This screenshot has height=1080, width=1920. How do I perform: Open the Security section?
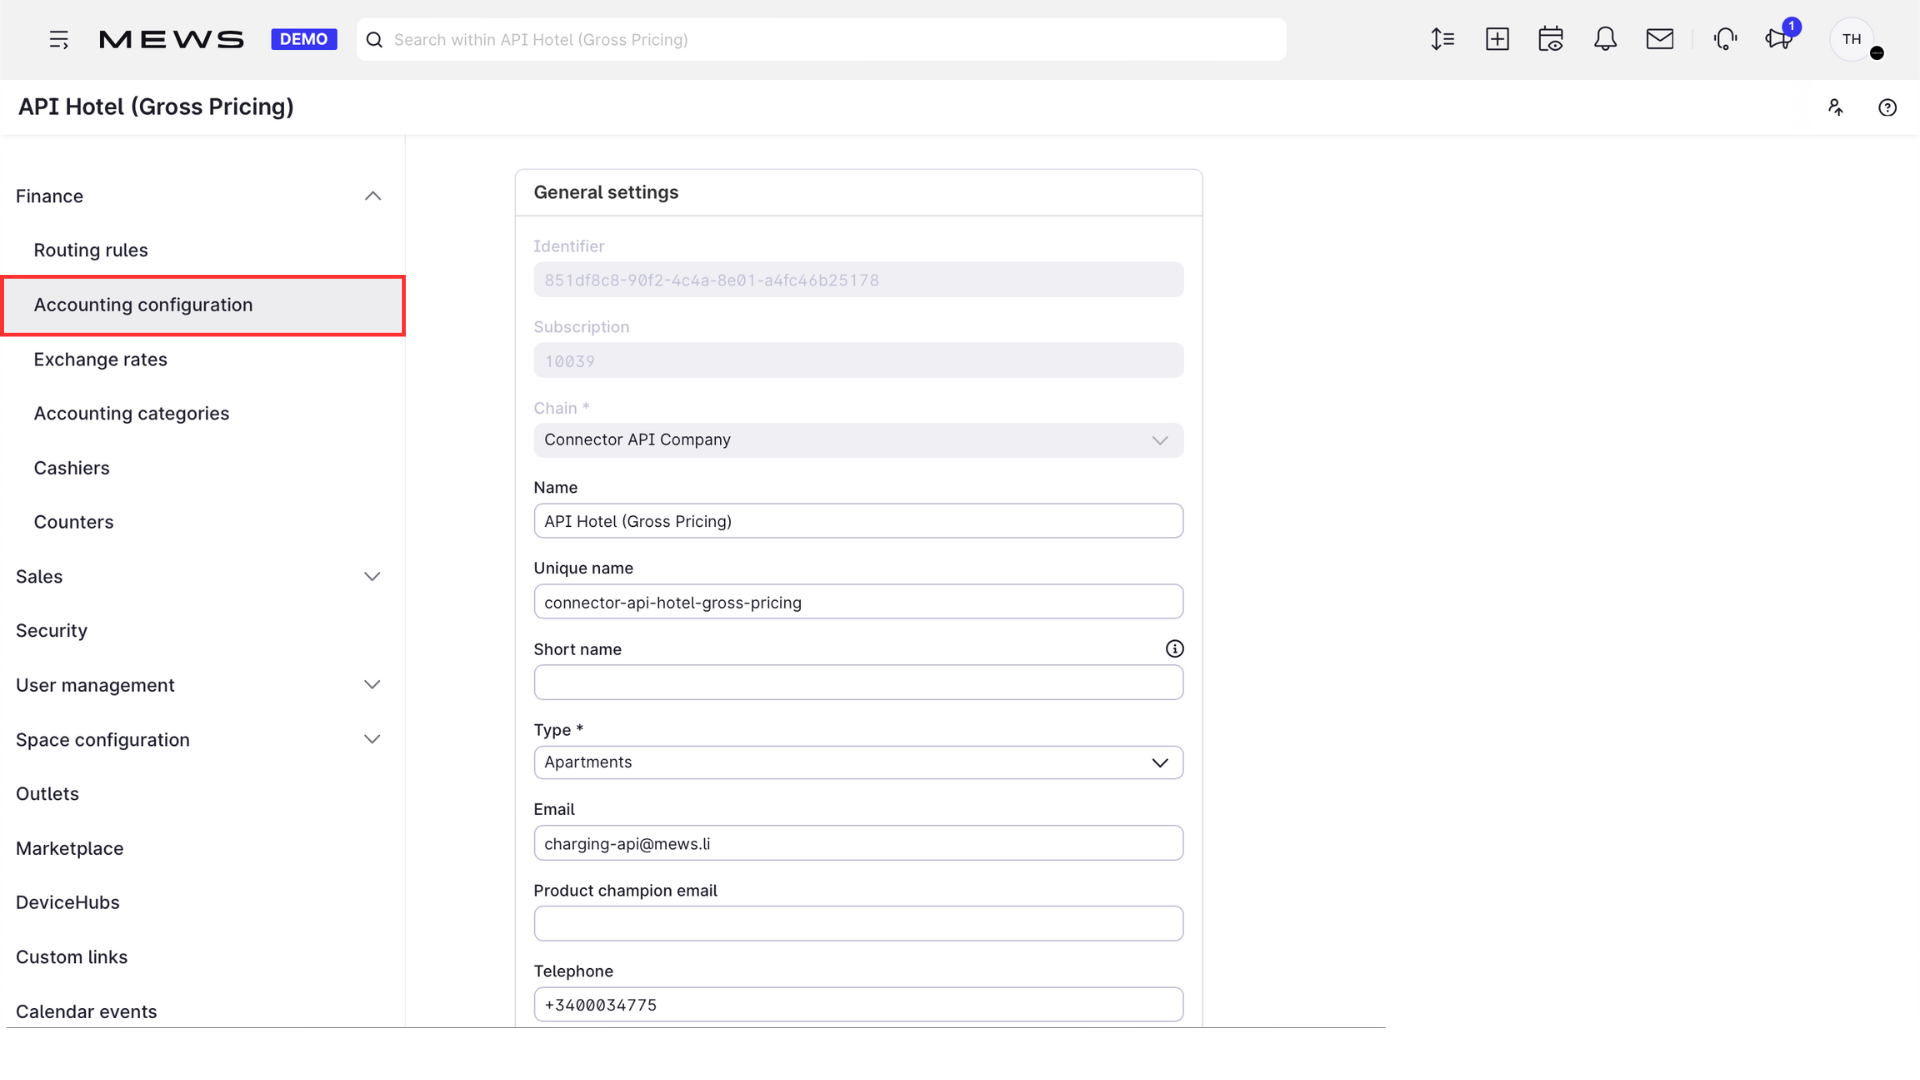click(52, 631)
